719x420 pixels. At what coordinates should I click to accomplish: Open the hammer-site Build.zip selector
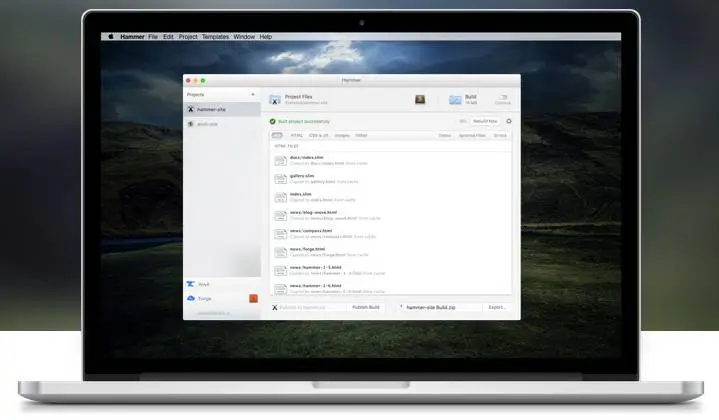click(439, 307)
